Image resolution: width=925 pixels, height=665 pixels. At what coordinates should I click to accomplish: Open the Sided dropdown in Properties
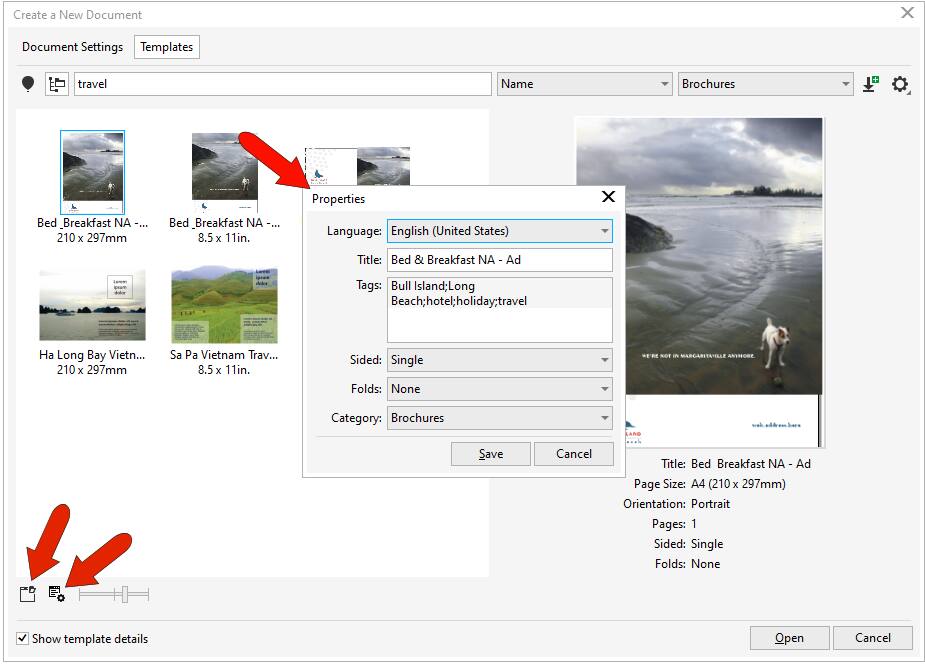[606, 360]
